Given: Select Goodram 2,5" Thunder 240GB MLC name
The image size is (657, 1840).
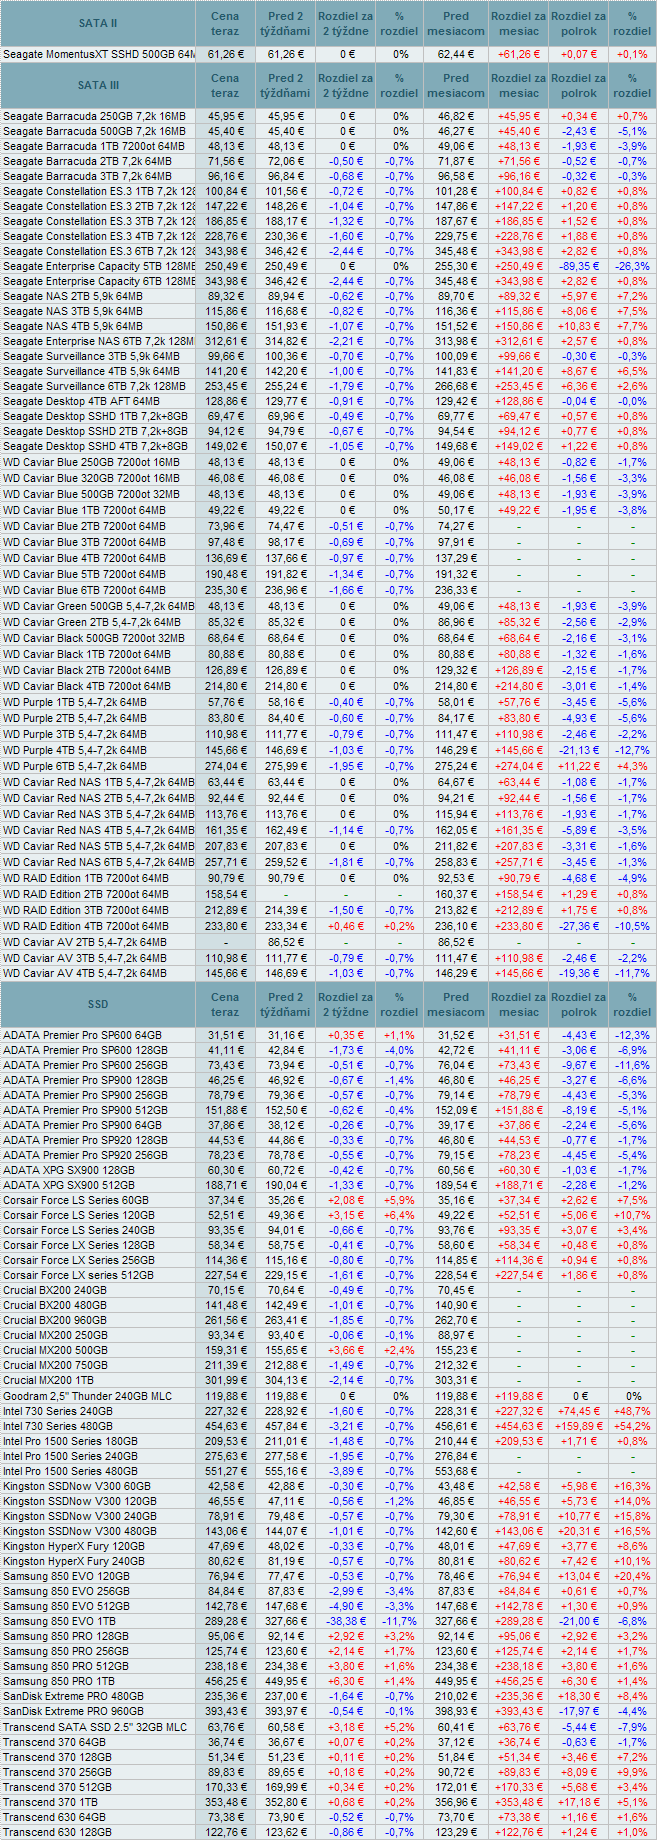Looking at the screenshot, I should [87, 1397].
